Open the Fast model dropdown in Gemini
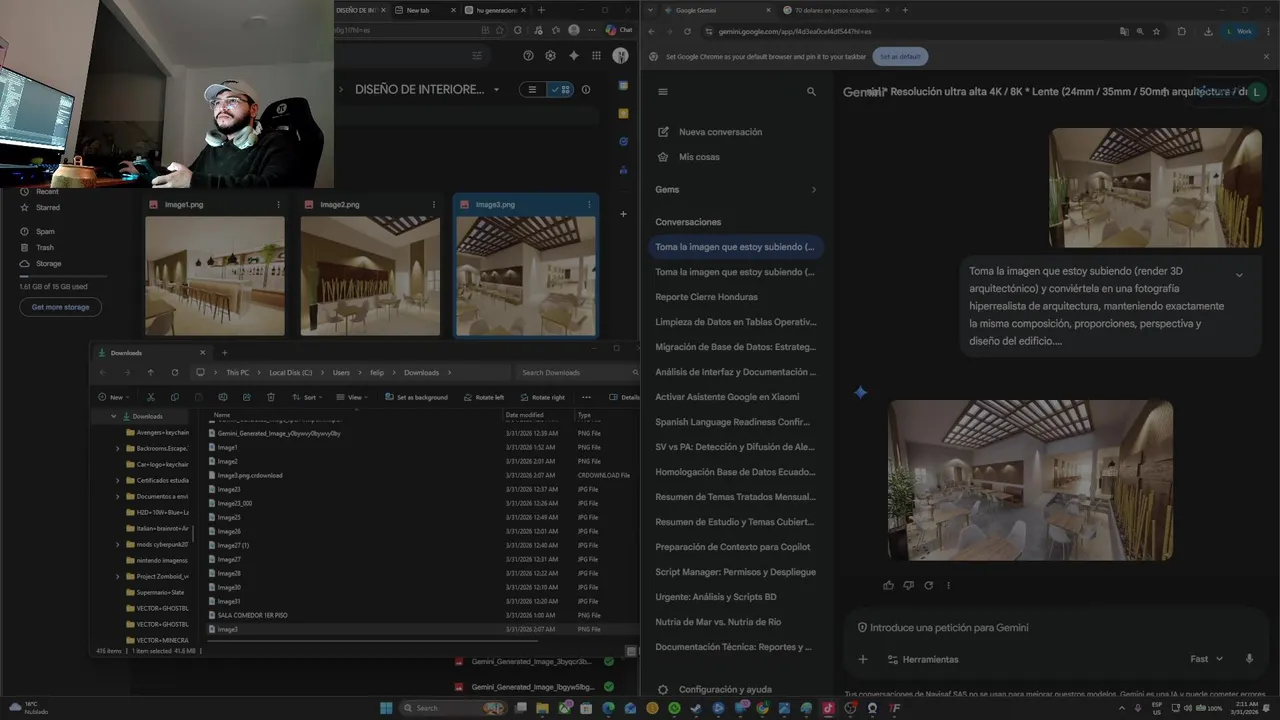The height and width of the screenshot is (720, 1280). pyautogui.click(x=1206, y=659)
